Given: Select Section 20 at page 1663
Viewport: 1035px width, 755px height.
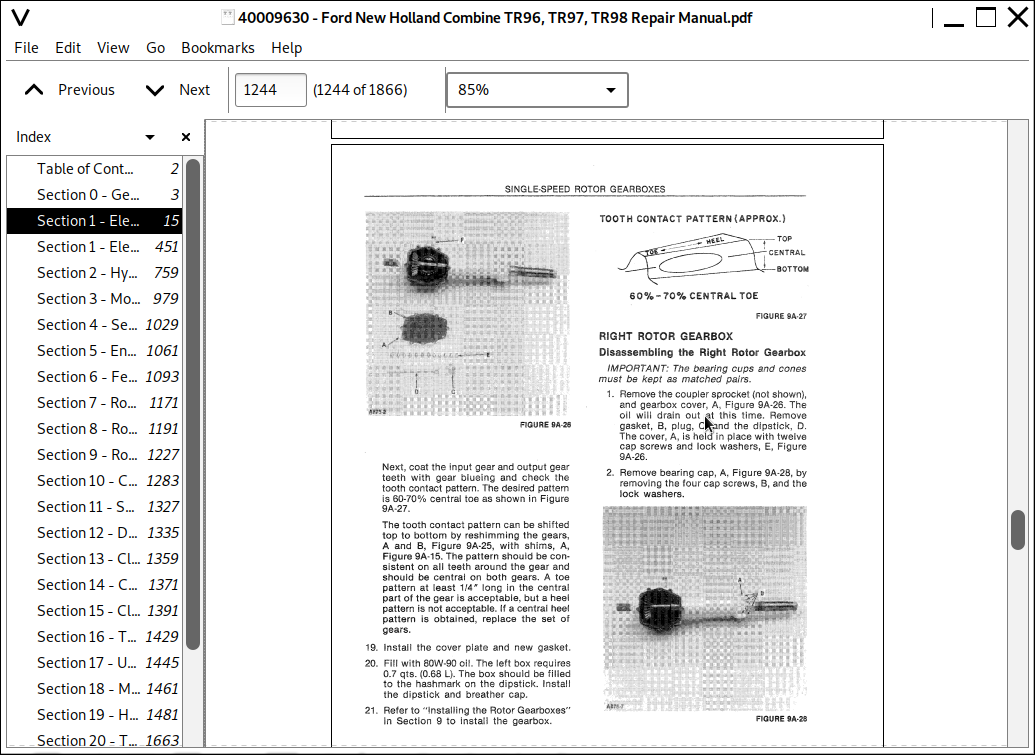Looking at the screenshot, I should (94, 740).
